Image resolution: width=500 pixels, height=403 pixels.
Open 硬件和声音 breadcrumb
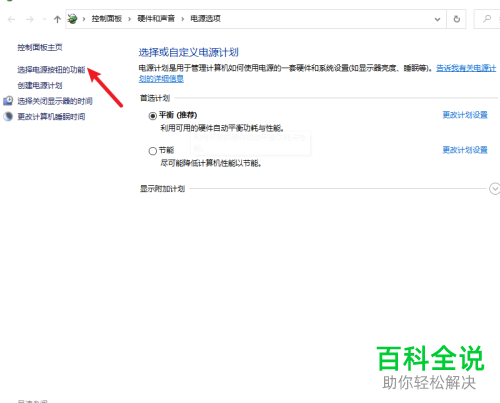coord(156,19)
